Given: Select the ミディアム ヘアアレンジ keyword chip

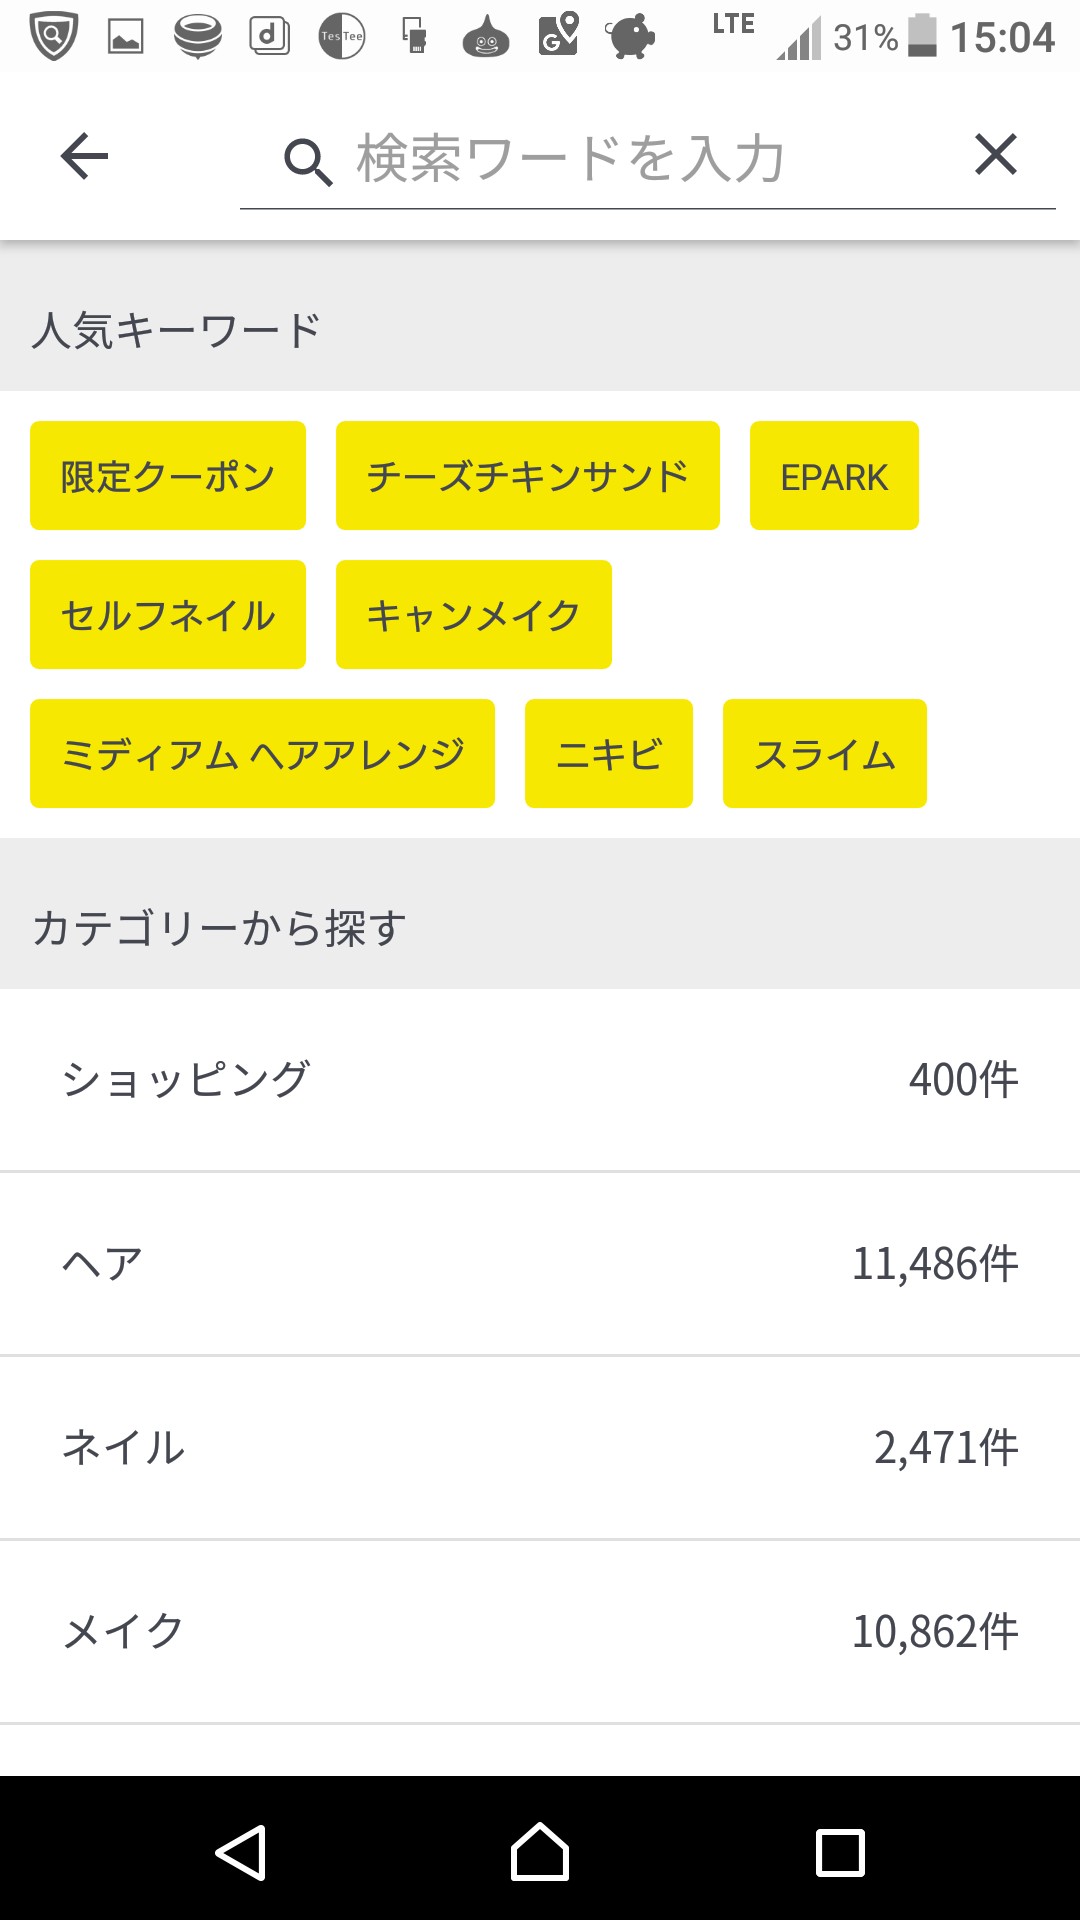Looking at the screenshot, I should pyautogui.click(x=262, y=754).
